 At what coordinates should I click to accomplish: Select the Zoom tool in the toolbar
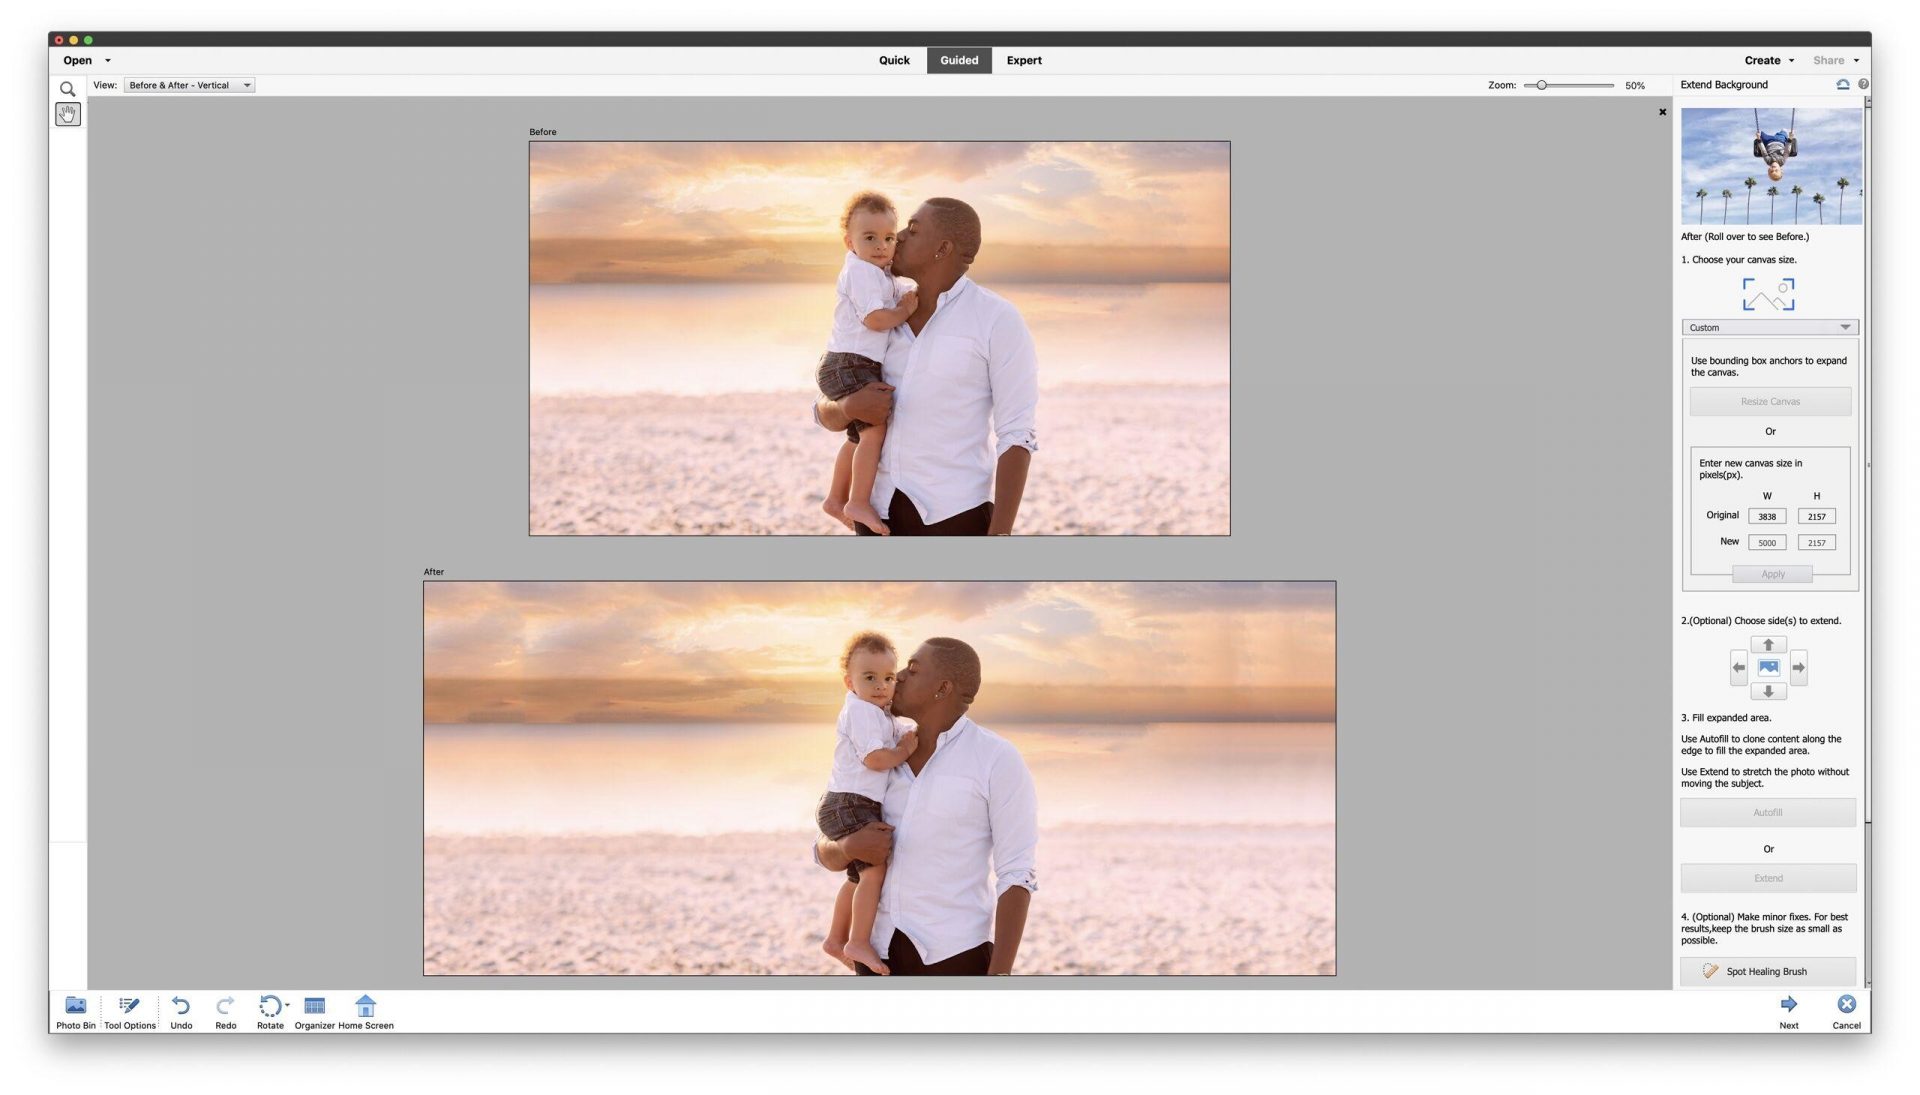(67, 89)
